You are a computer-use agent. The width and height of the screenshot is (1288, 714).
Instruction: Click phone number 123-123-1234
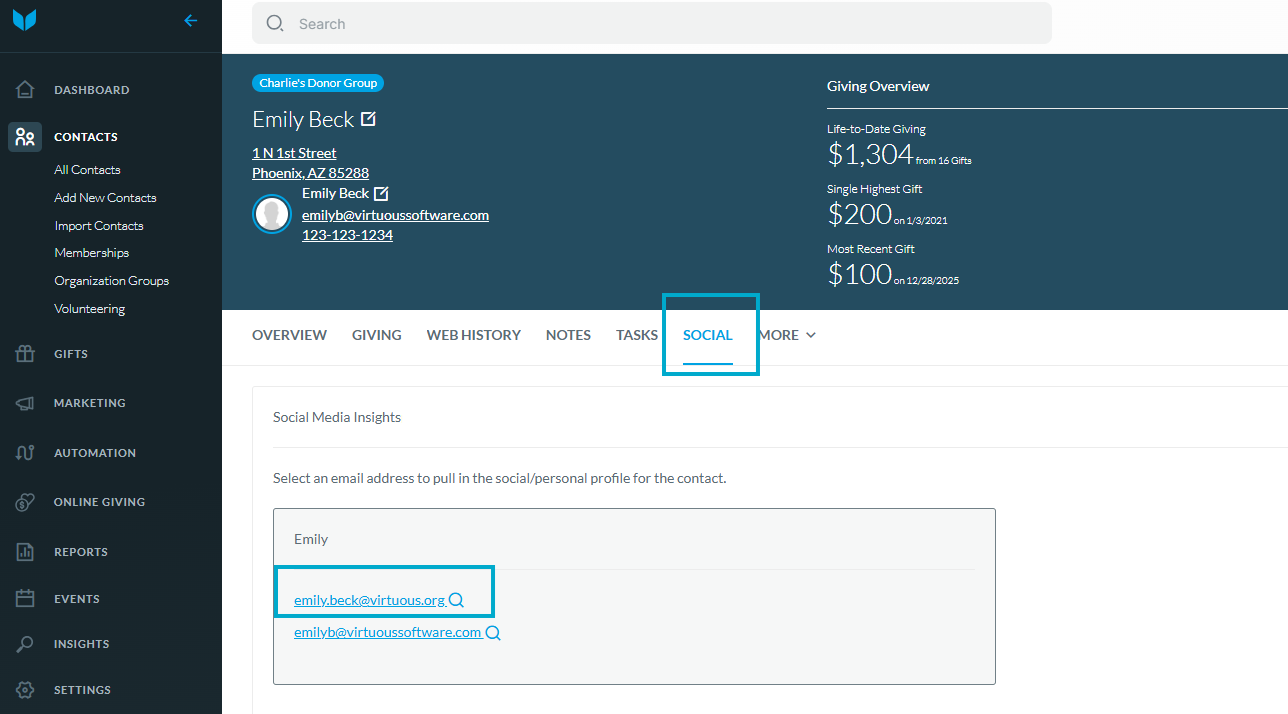[x=347, y=235]
